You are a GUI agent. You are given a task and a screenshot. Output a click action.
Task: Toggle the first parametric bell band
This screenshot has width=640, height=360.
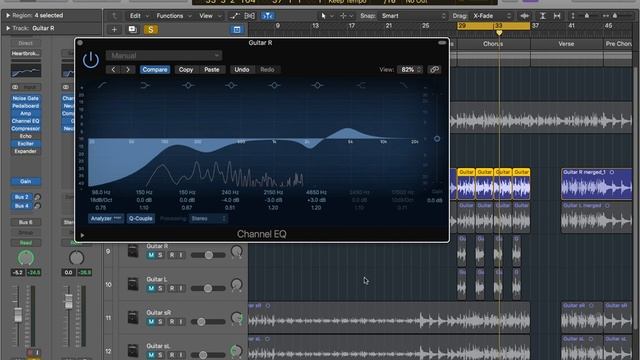tap(188, 85)
